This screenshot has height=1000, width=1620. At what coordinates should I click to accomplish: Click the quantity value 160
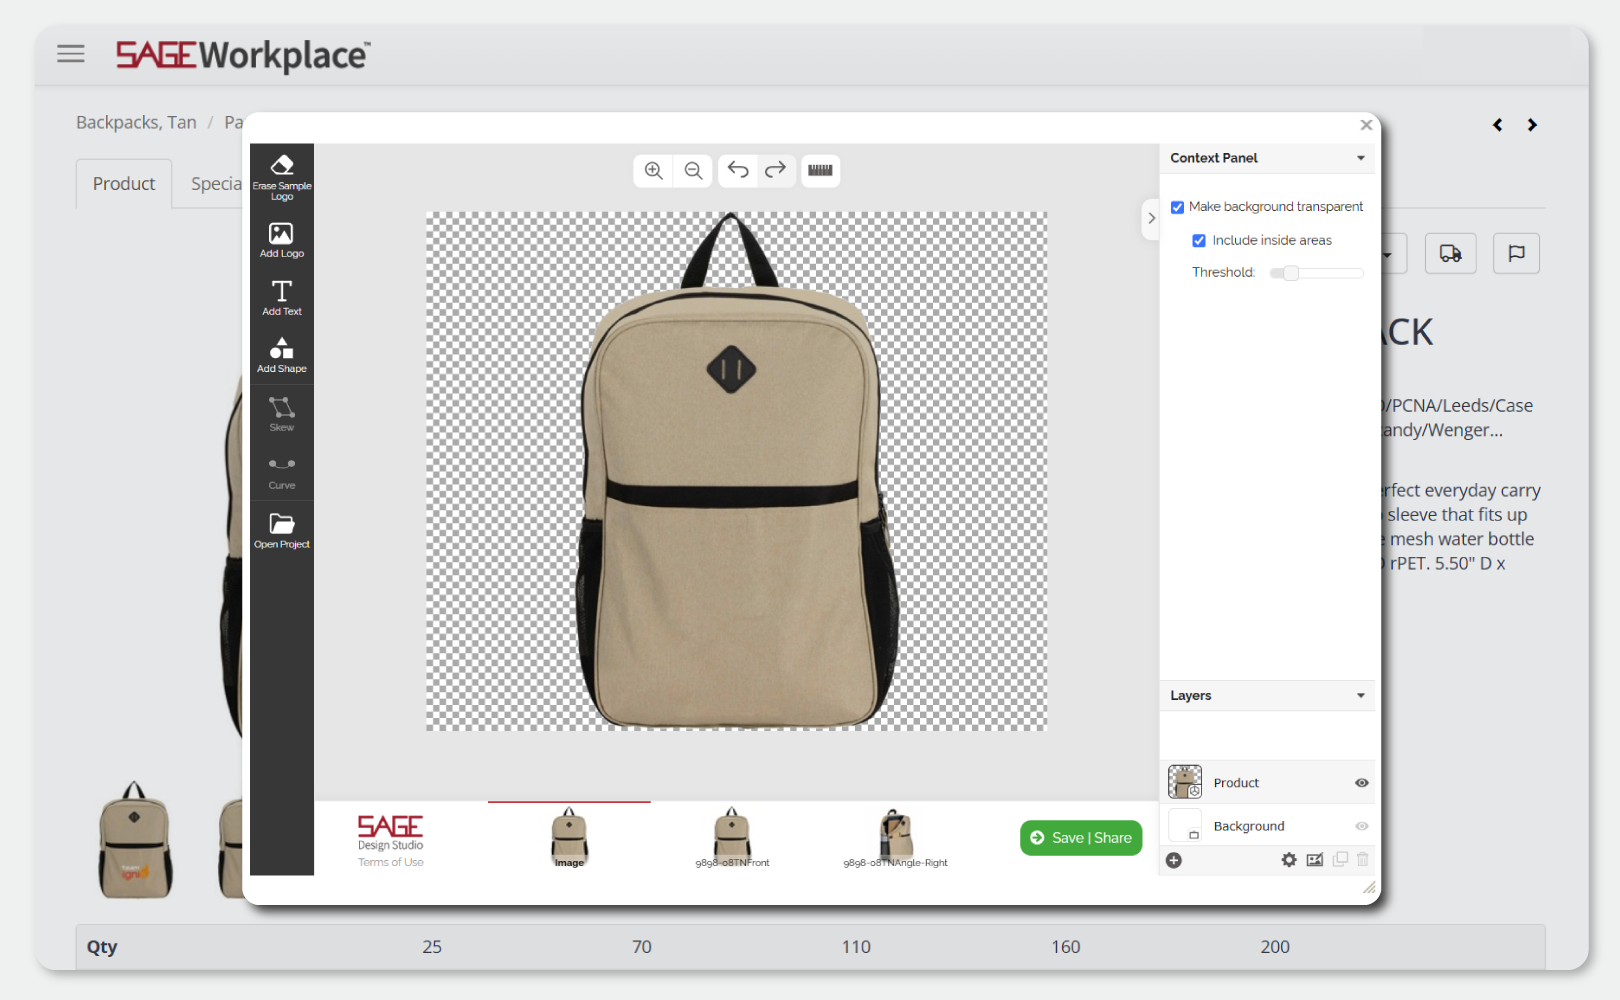pyautogui.click(x=1066, y=947)
